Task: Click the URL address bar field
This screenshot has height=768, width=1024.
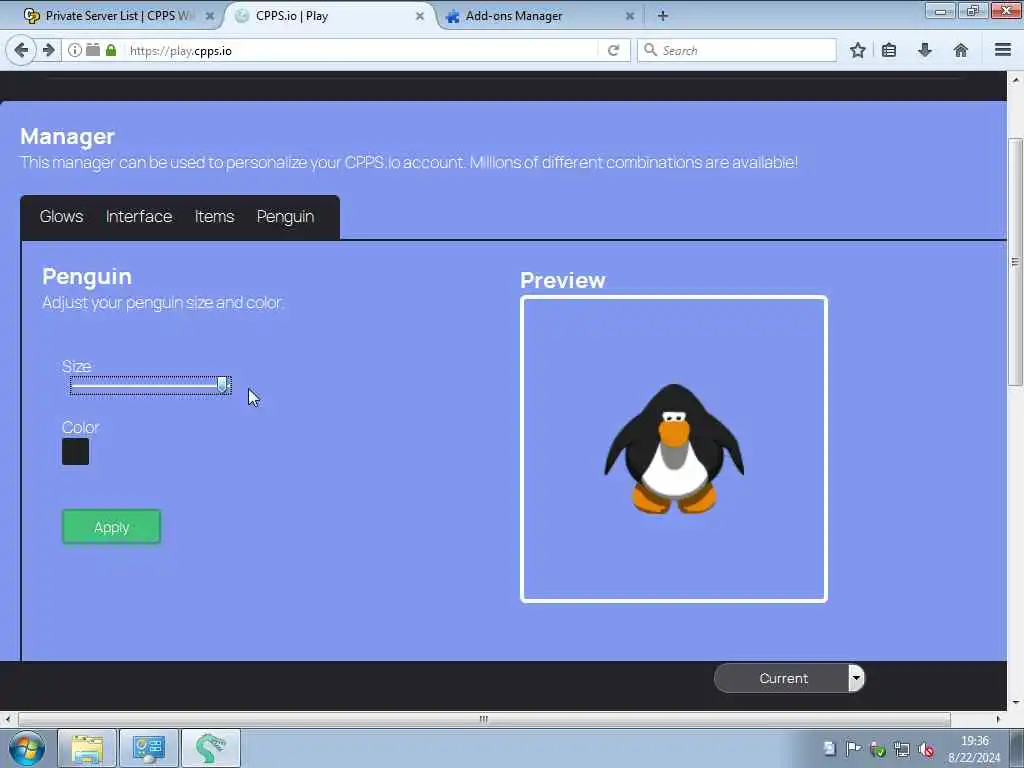Action: click(x=362, y=50)
